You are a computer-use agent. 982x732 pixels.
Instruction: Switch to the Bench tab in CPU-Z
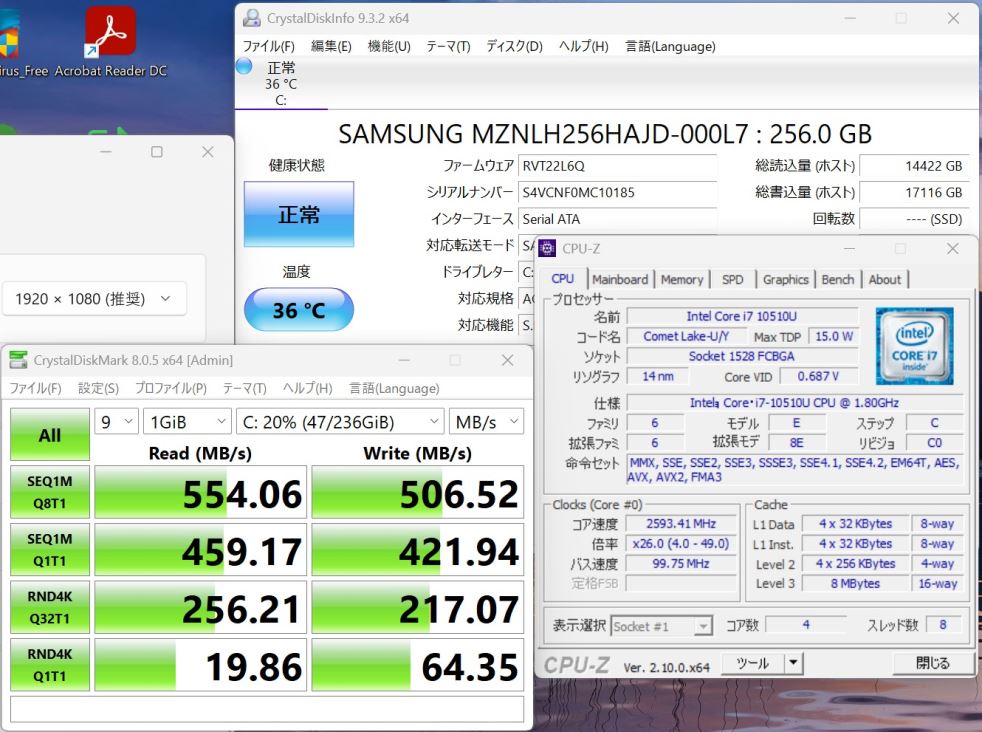click(837, 279)
